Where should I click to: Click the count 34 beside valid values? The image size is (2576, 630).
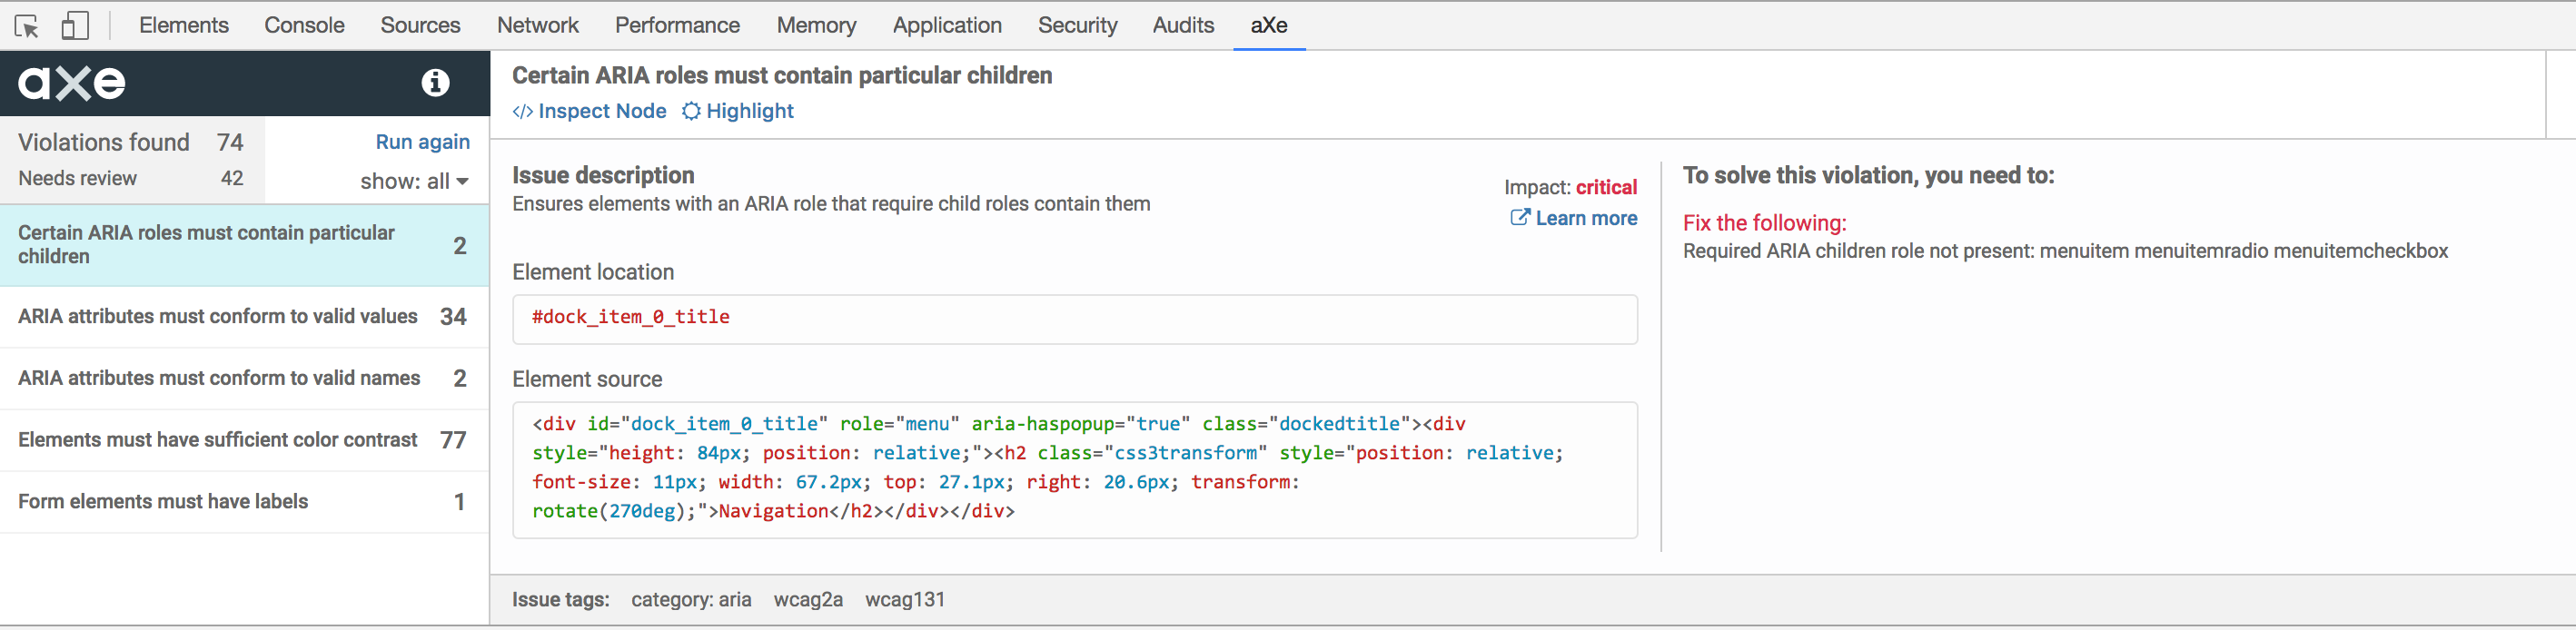coord(453,317)
